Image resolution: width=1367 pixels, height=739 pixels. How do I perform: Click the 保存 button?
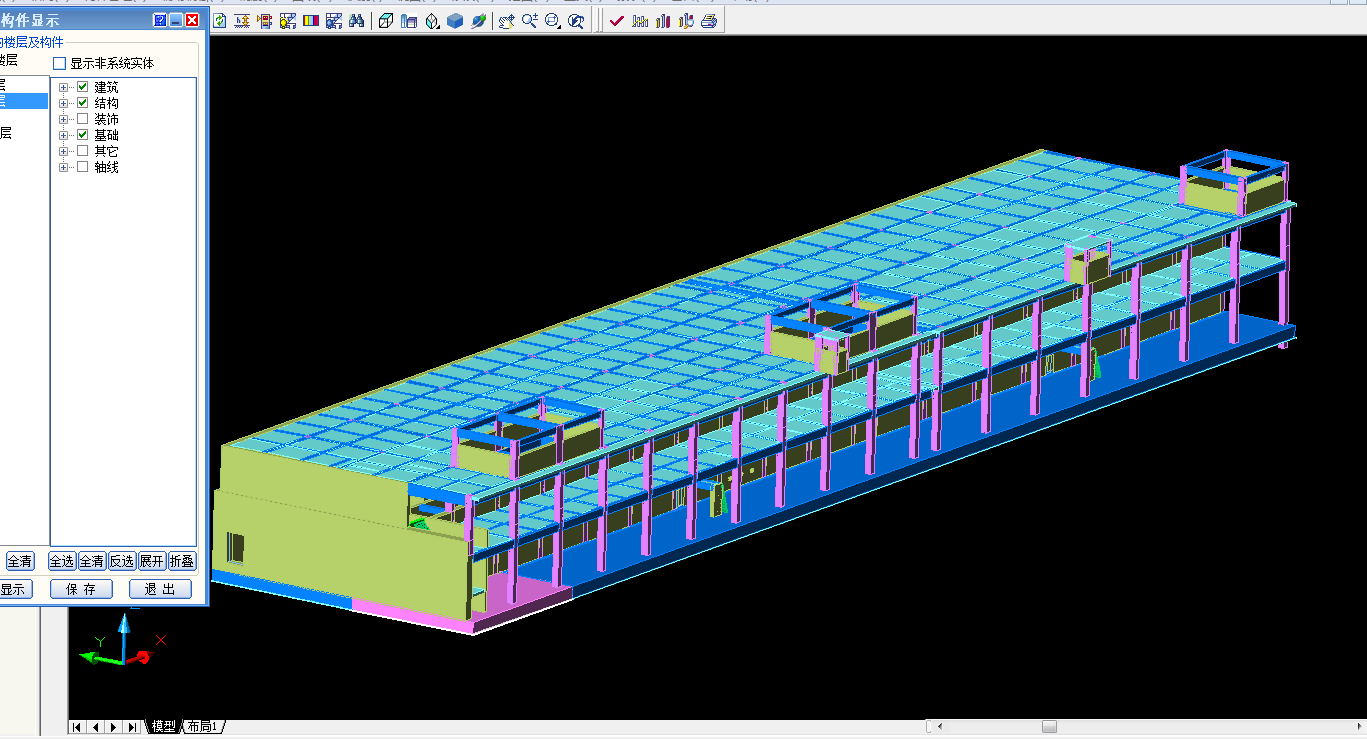[x=83, y=589]
